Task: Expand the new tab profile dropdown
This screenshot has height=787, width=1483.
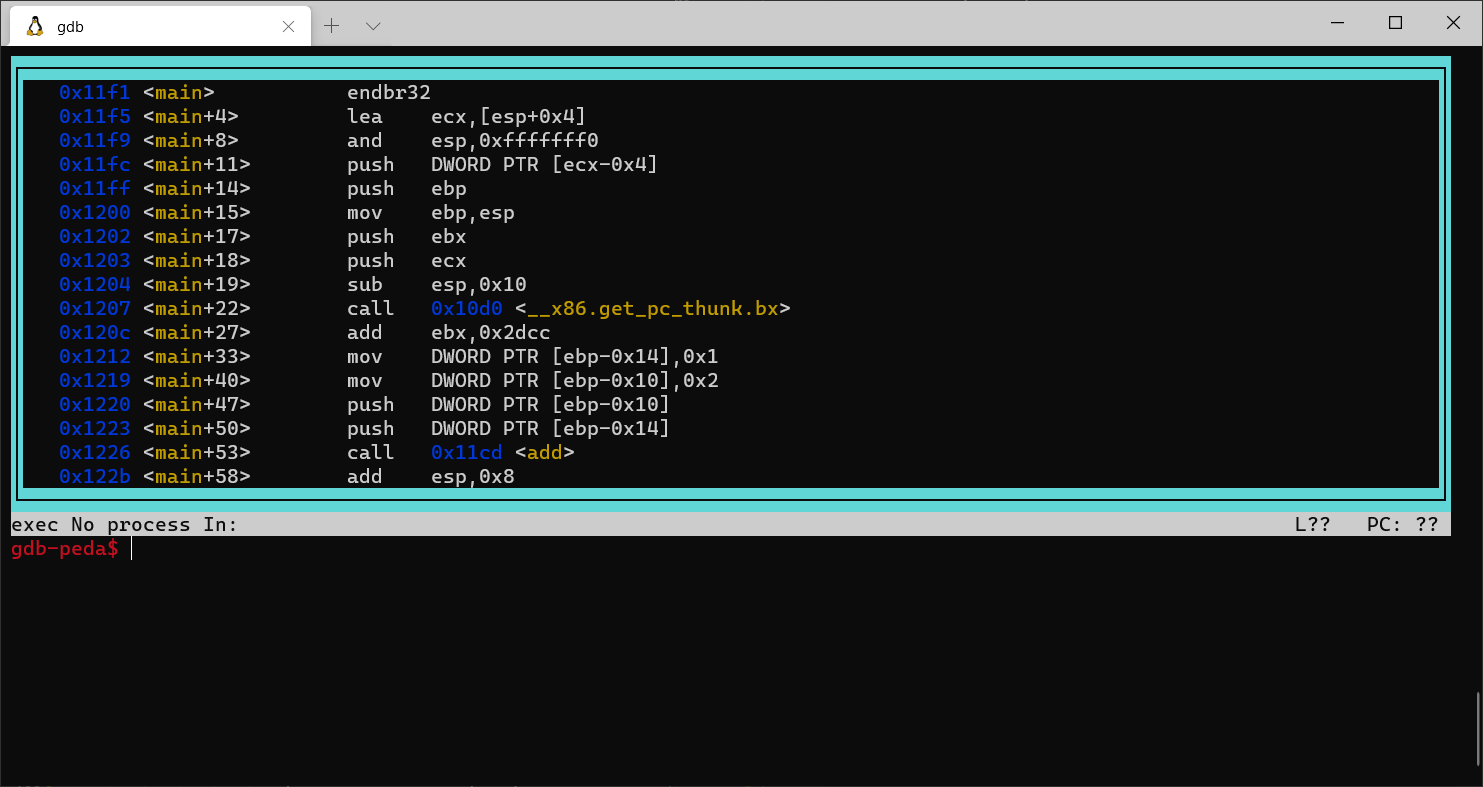Action: pos(373,26)
